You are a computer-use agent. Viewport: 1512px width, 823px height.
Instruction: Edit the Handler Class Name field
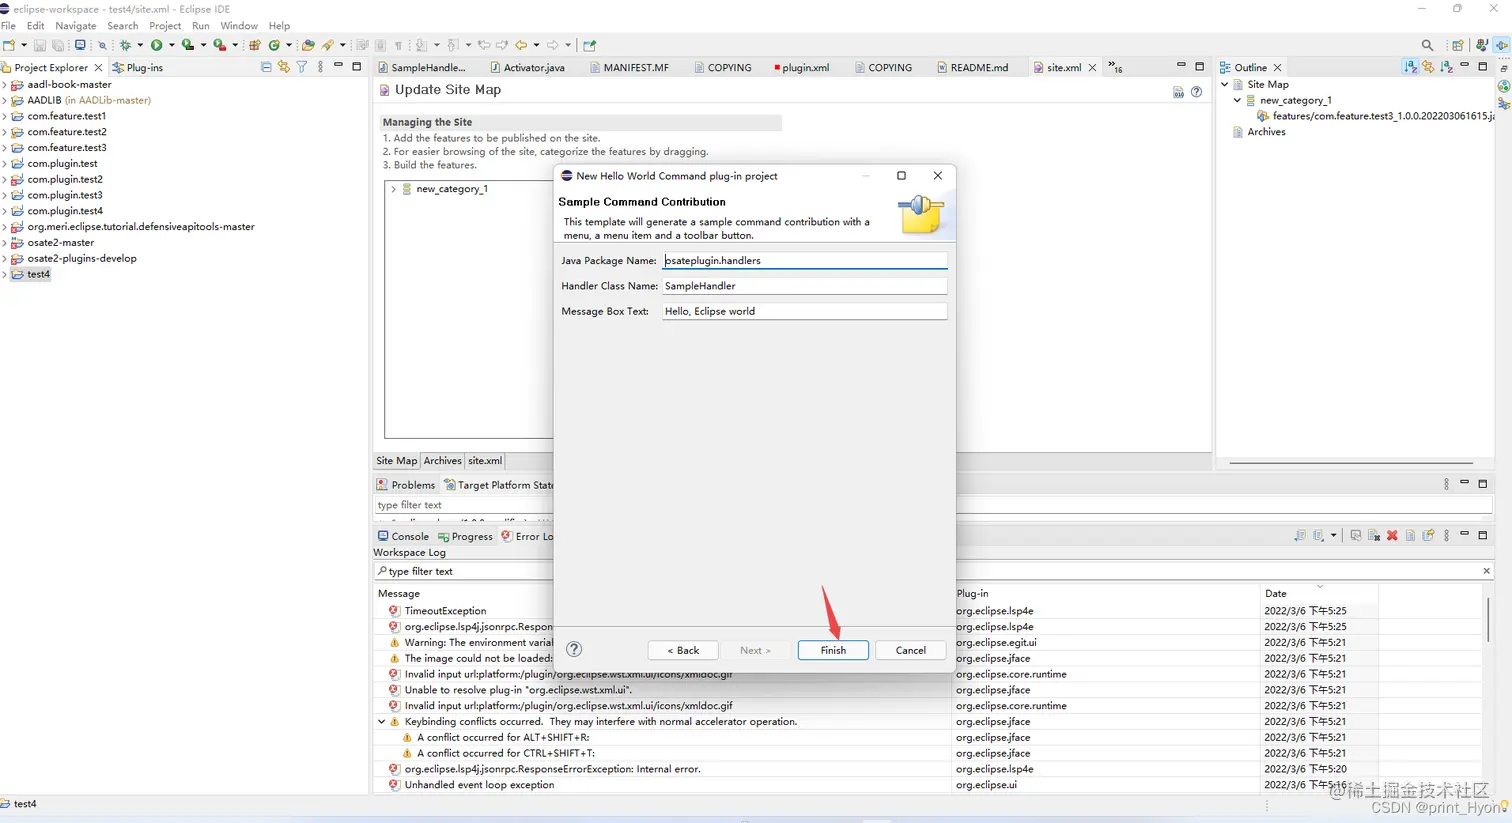point(804,286)
